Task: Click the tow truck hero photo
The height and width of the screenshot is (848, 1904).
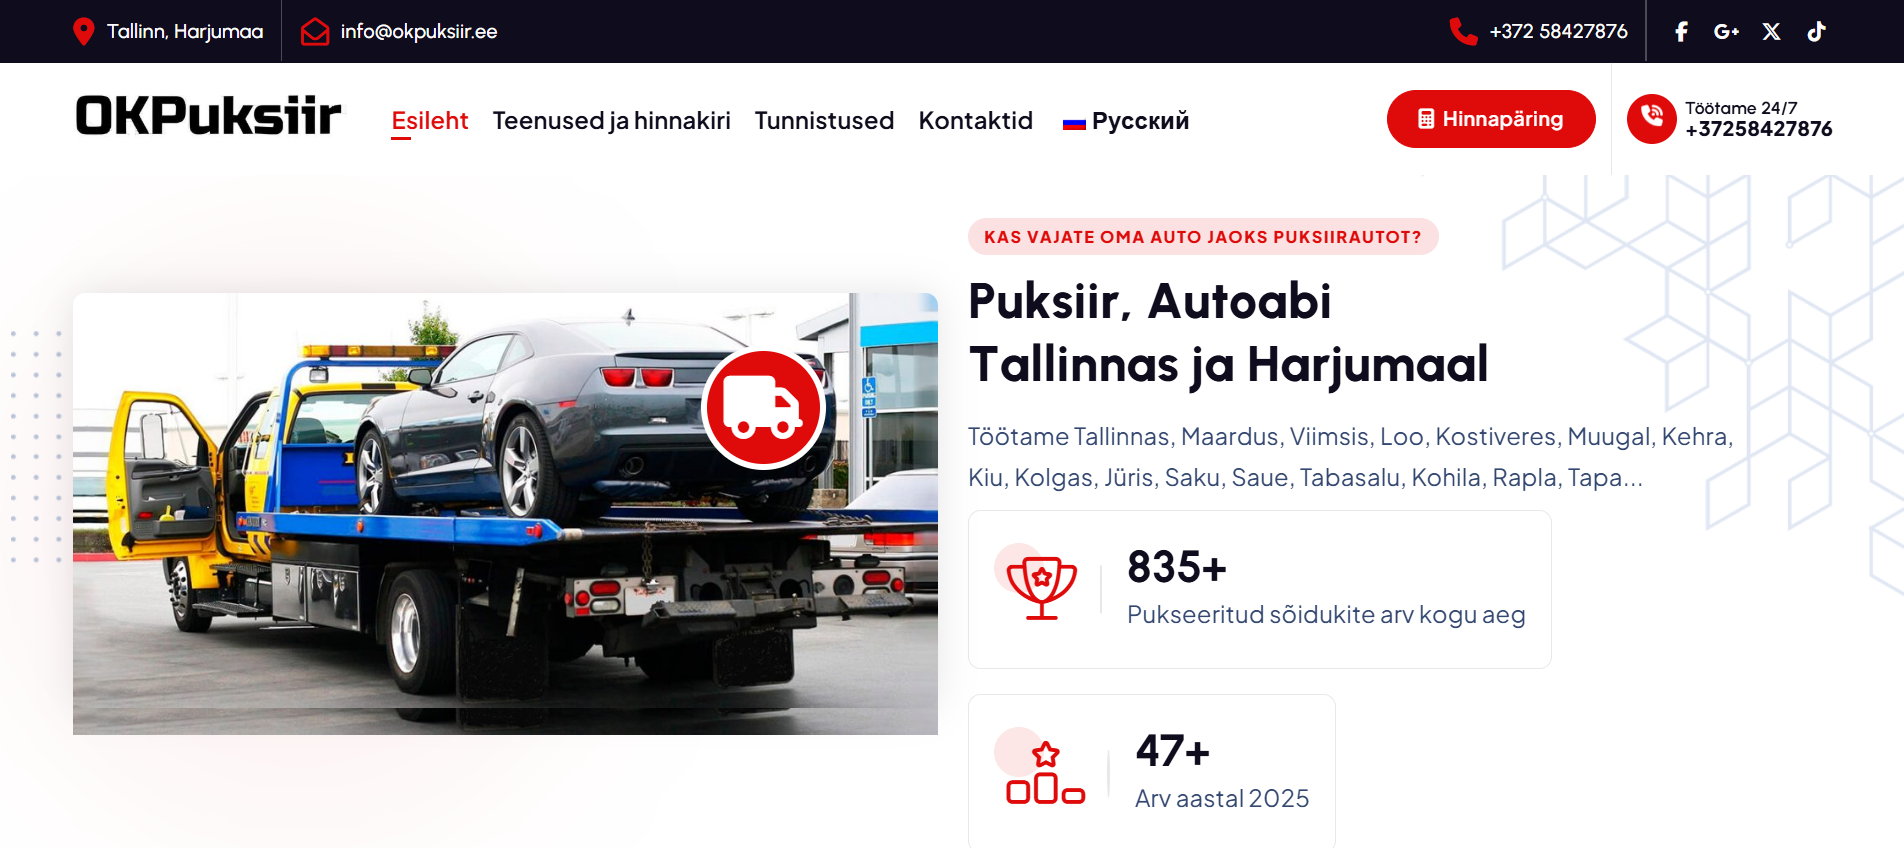Action: [x=505, y=514]
